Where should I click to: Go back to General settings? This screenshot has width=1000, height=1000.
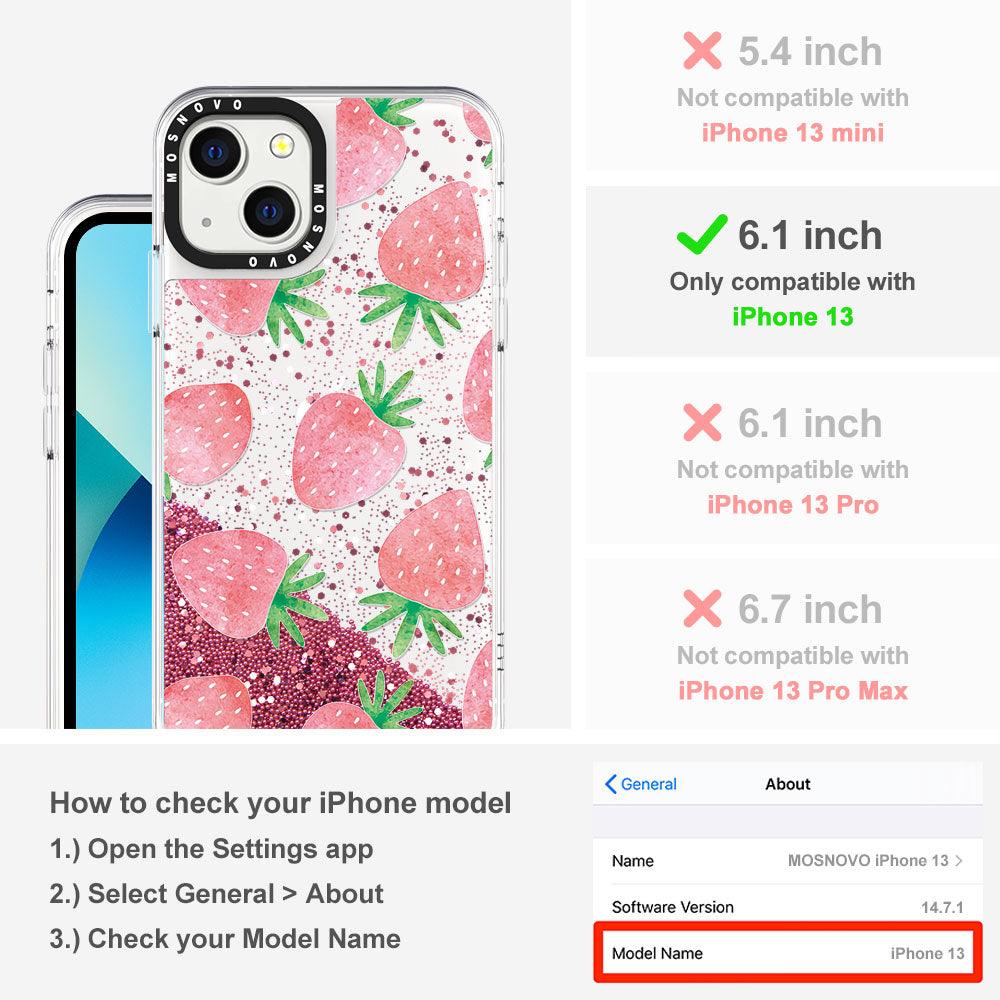(641, 784)
